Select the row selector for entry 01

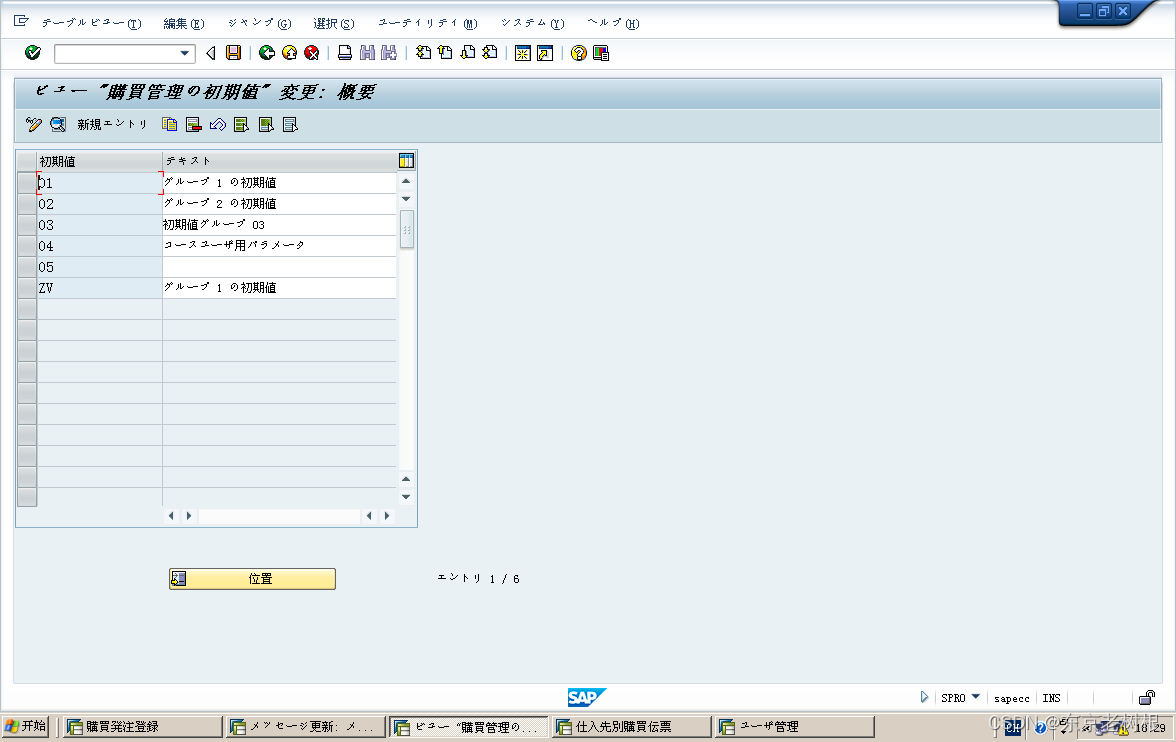26,182
